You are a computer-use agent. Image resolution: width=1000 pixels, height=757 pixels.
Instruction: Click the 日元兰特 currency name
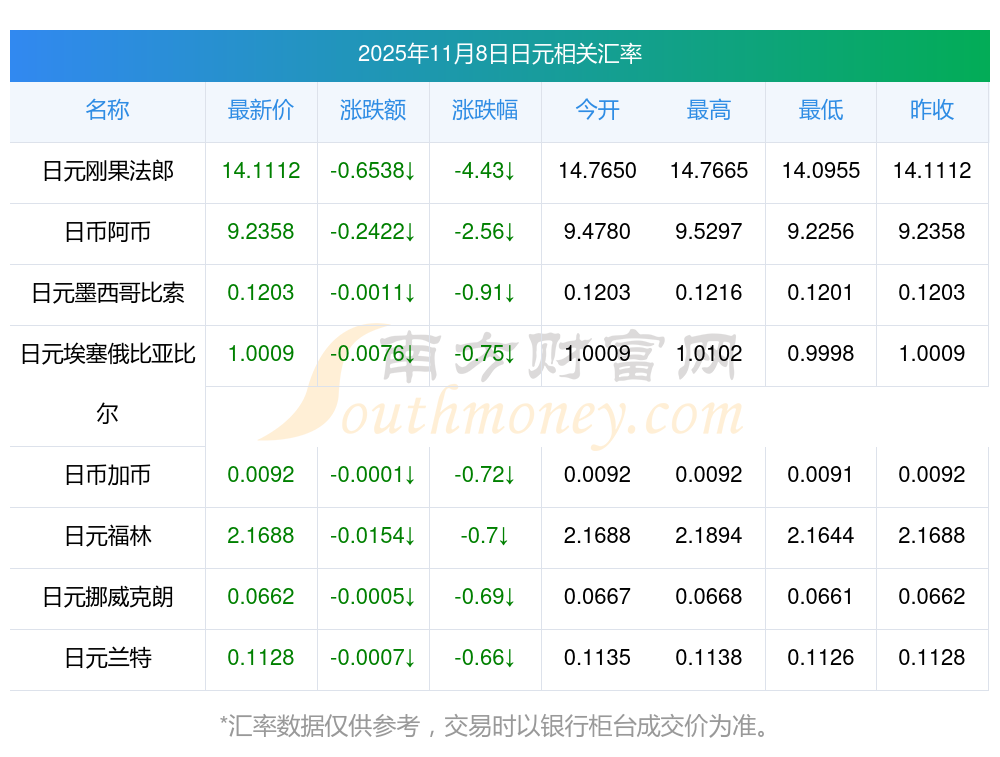coord(108,658)
